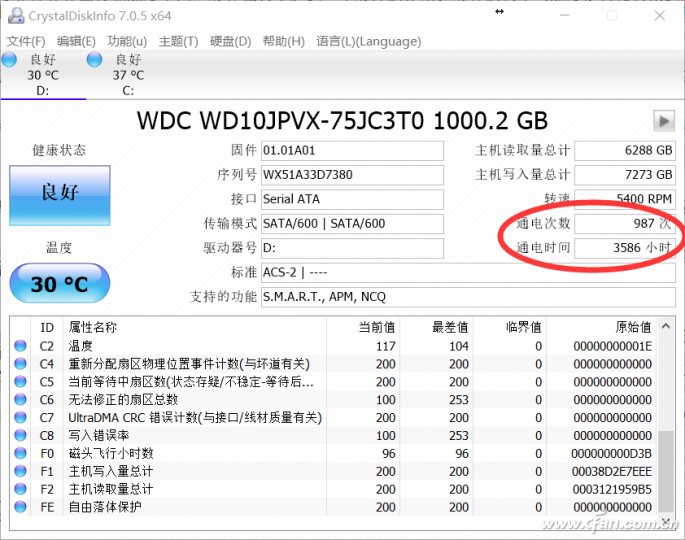Click the transfer mode field SATA/600
Viewport: 685px width, 540px height.
click(x=353, y=224)
